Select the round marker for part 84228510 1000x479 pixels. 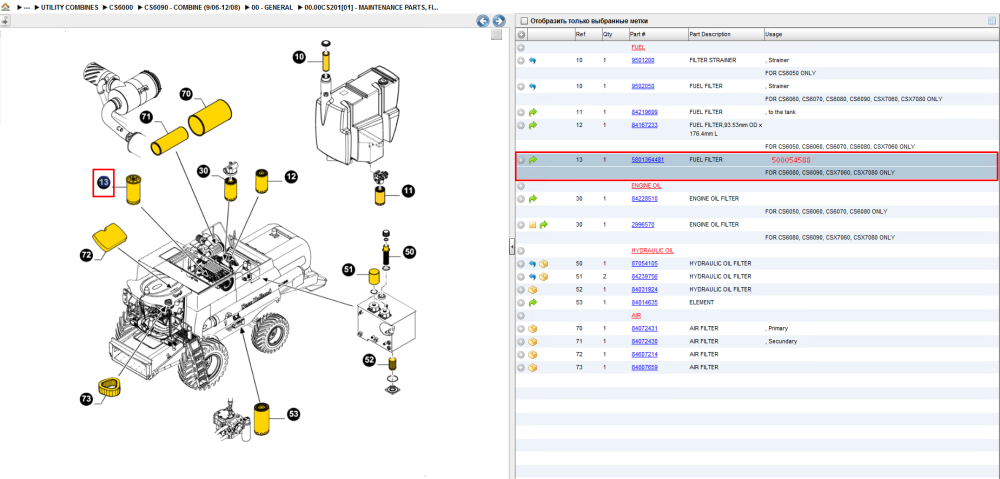click(x=521, y=198)
